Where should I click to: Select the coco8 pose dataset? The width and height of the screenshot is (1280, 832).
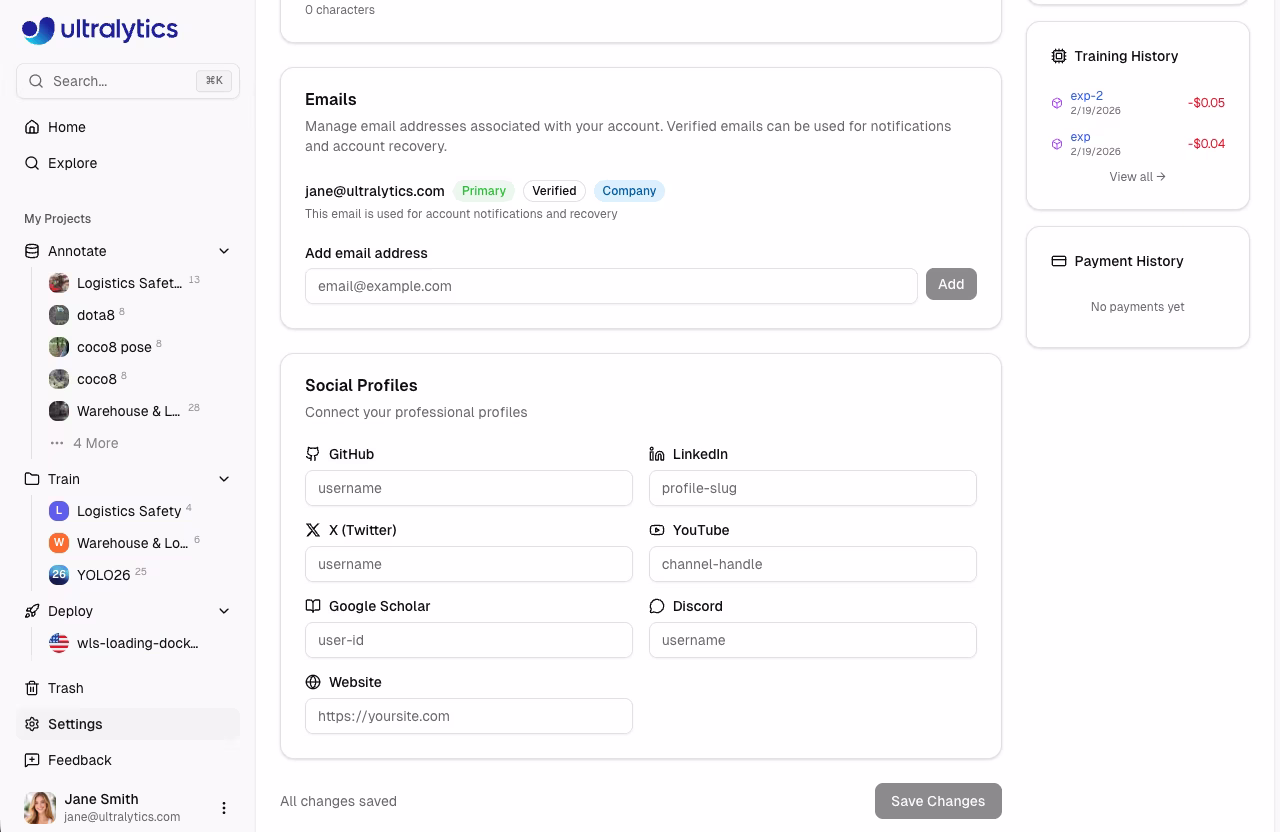coord(113,347)
